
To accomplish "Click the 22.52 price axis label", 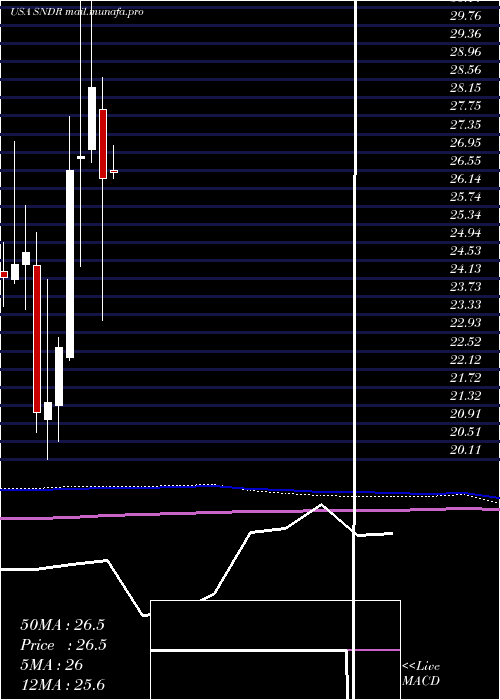I will pos(466,342).
